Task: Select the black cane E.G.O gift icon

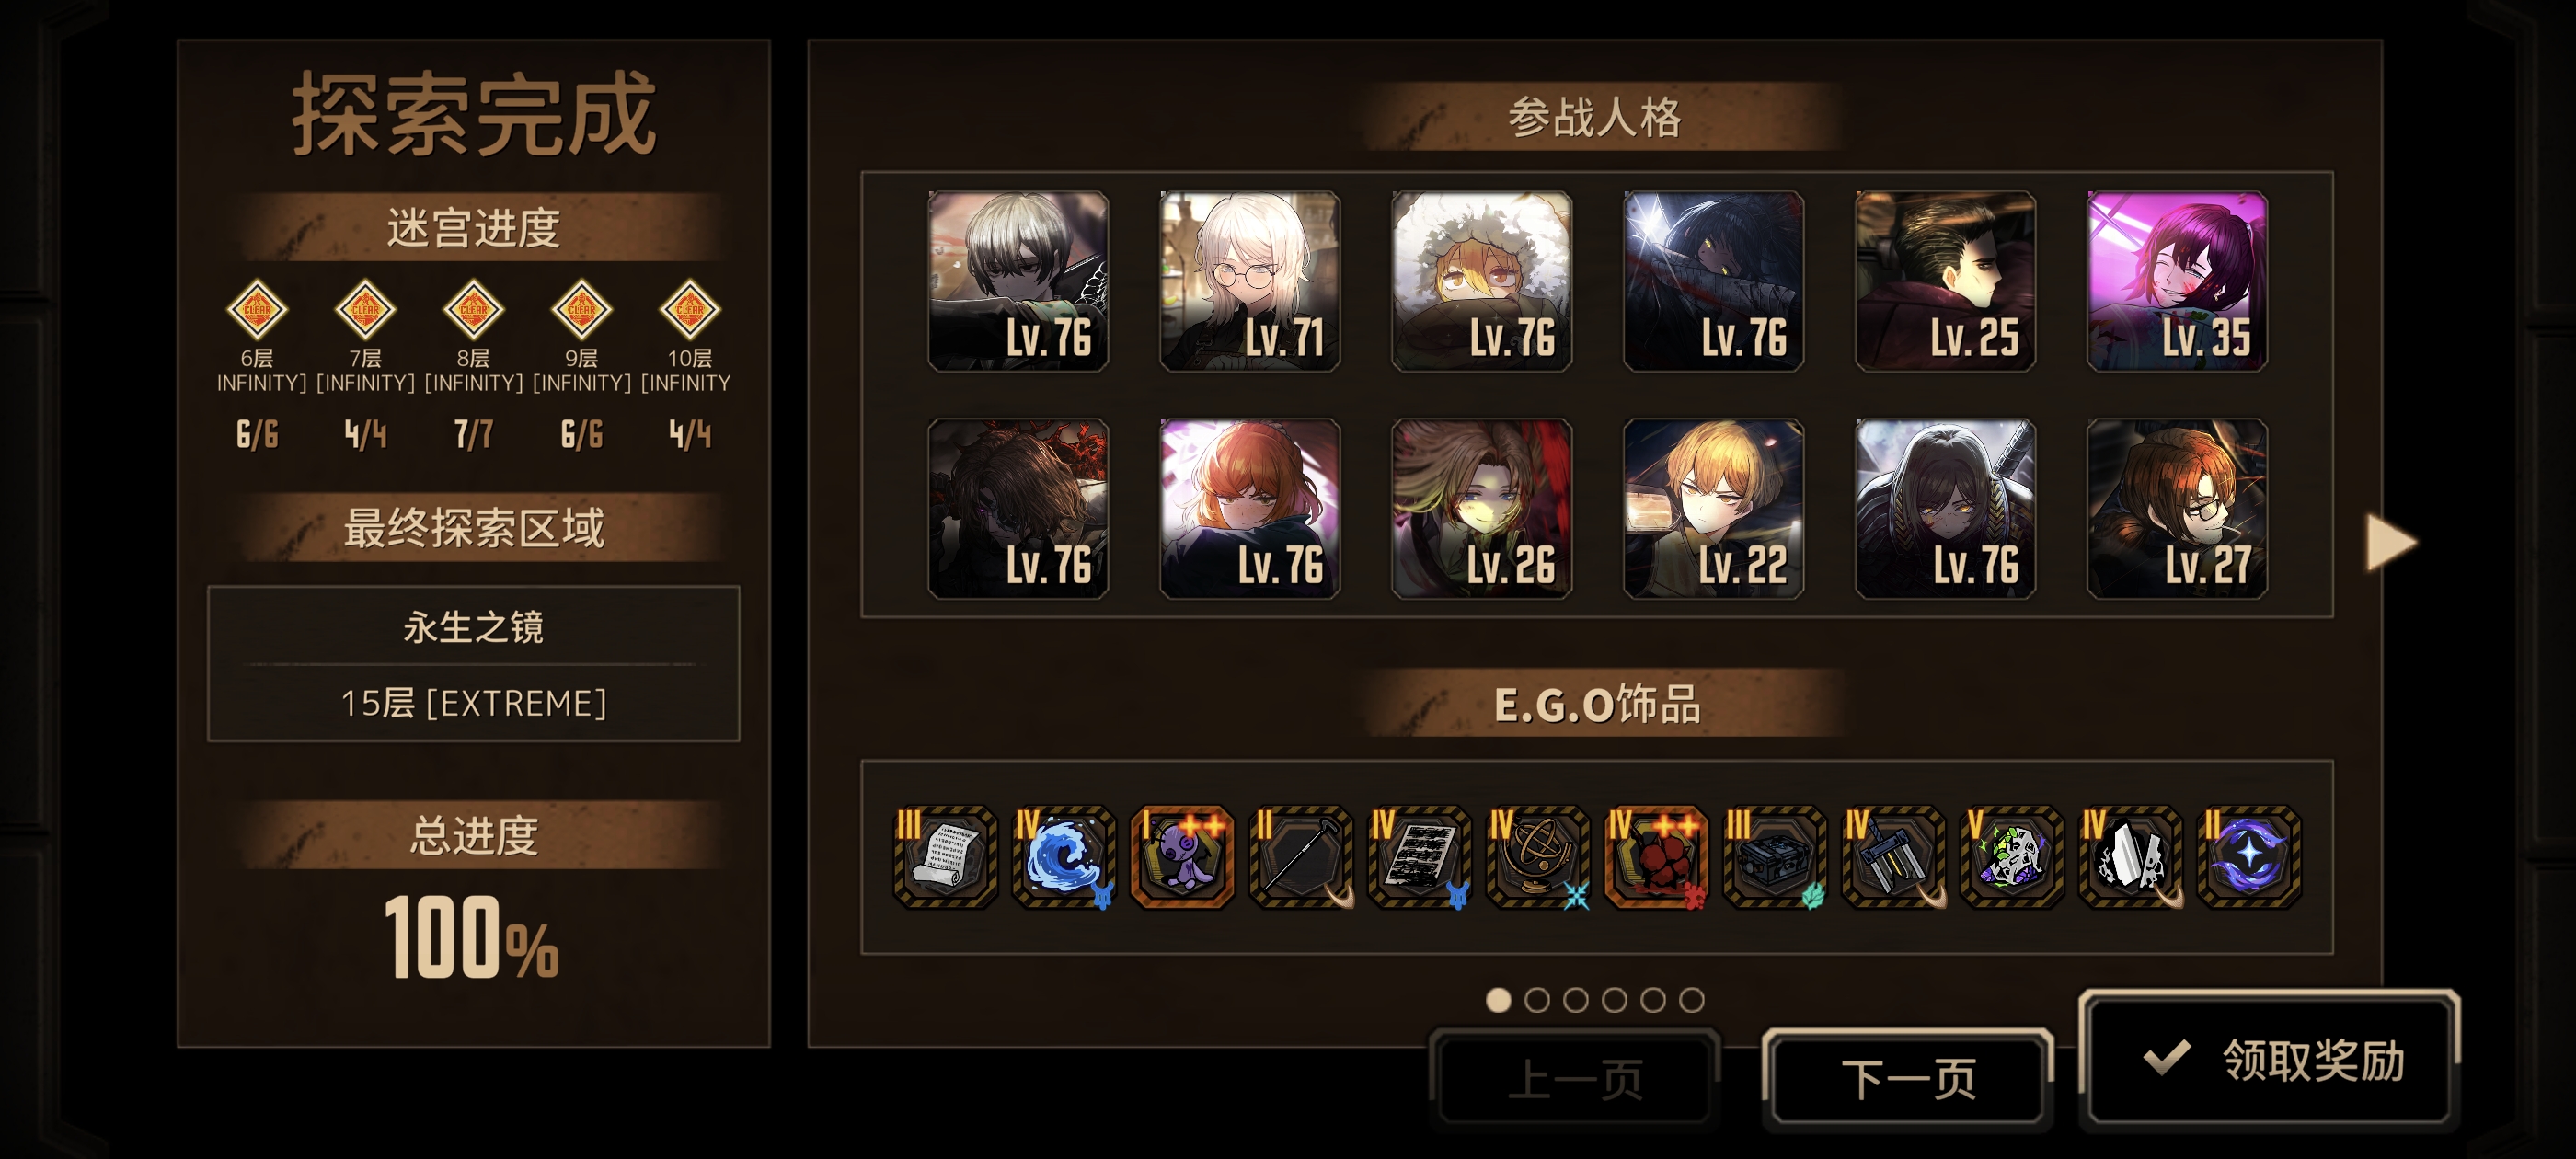Action: pyautogui.click(x=1301, y=857)
